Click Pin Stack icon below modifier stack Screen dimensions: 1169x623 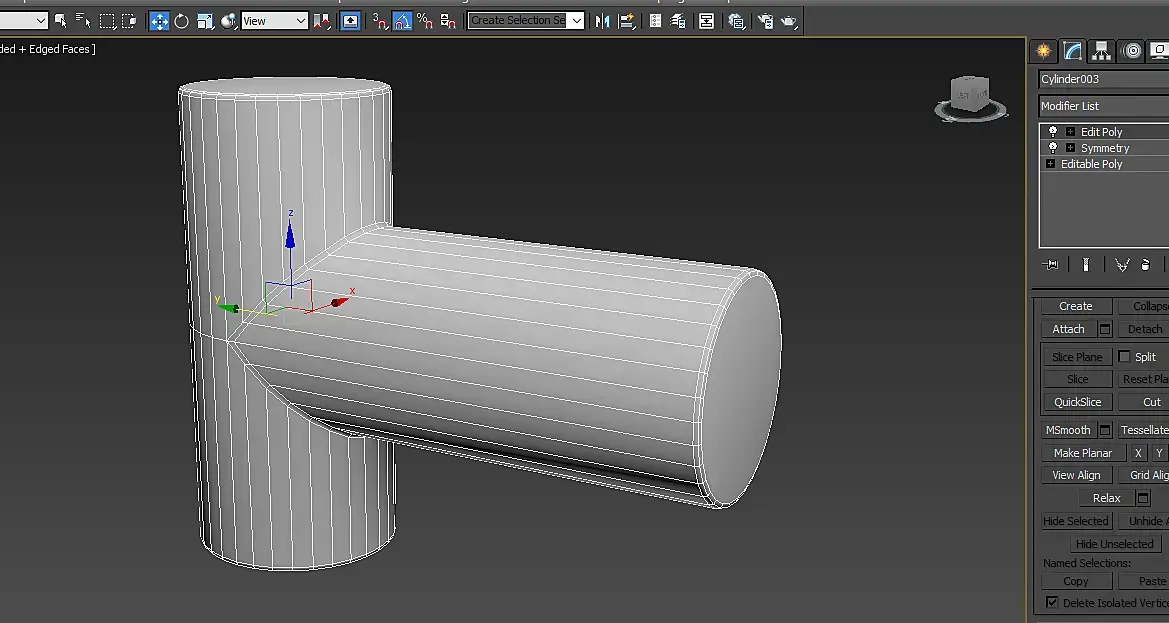[x=1050, y=265]
